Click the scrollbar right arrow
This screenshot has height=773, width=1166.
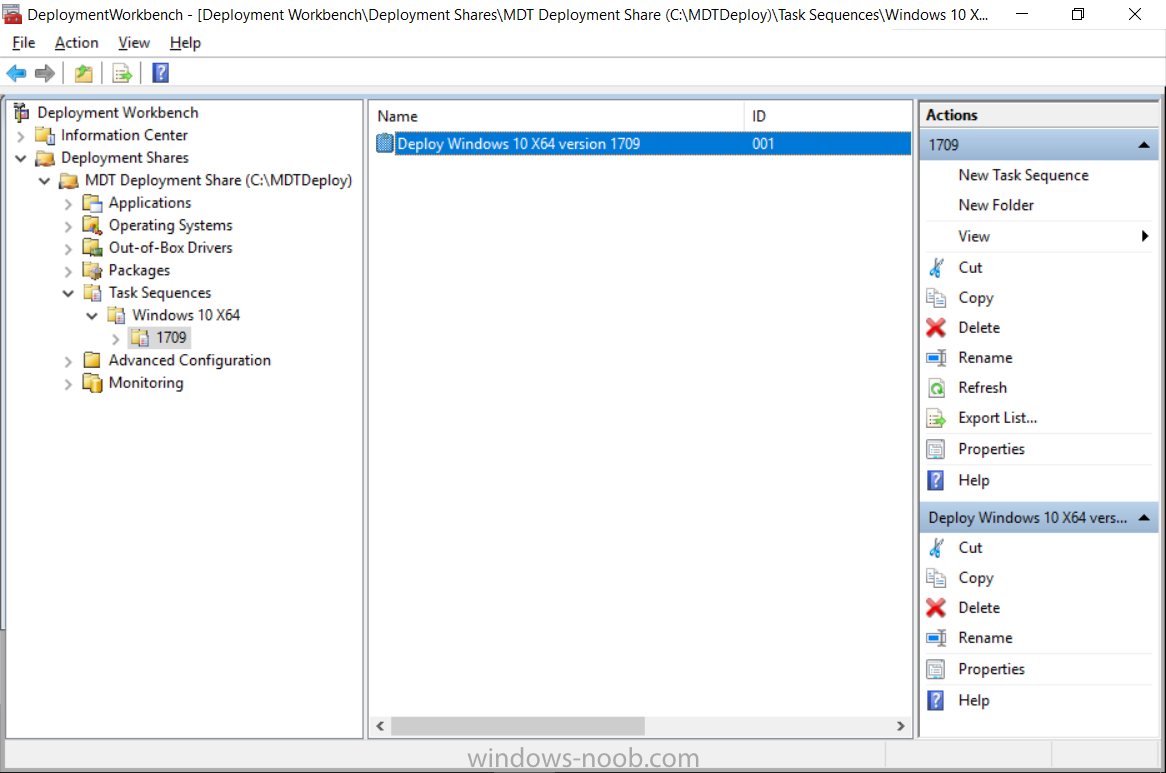click(901, 725)
